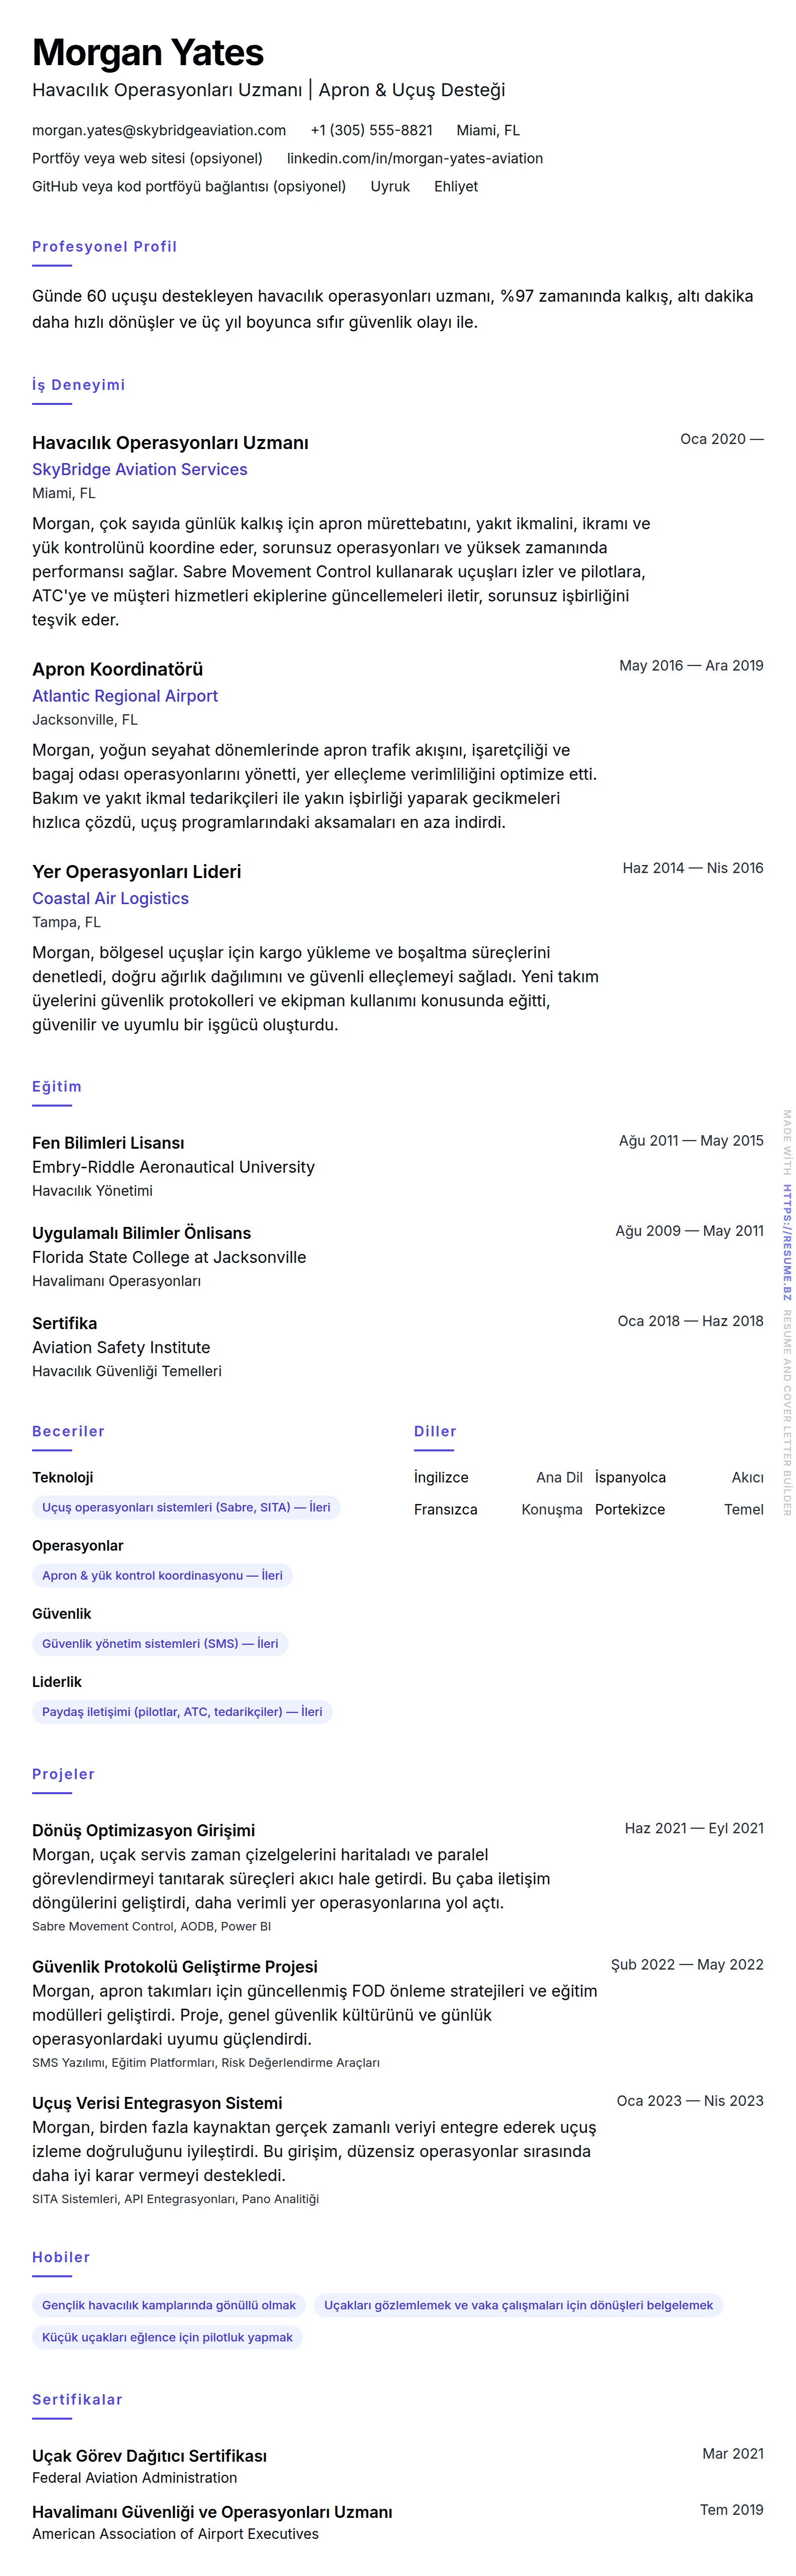The width and height of the screenshot is (796, 2576).
Task: Click the Uçuş operasyonları sistemleri skill tag
Action: click(186, 1507)
